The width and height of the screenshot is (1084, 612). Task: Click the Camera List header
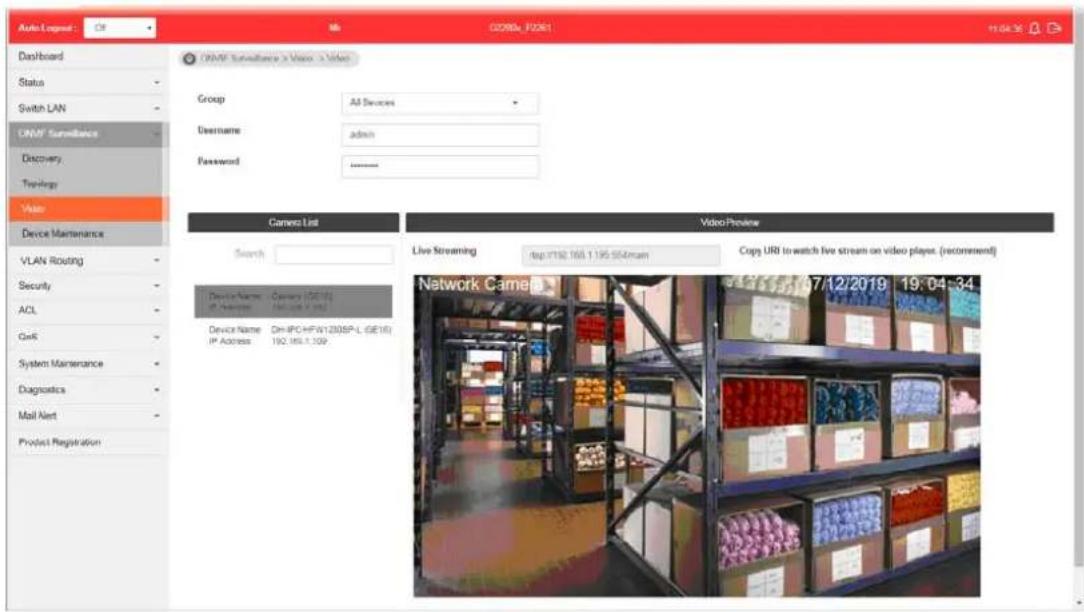tap(293, 223)
